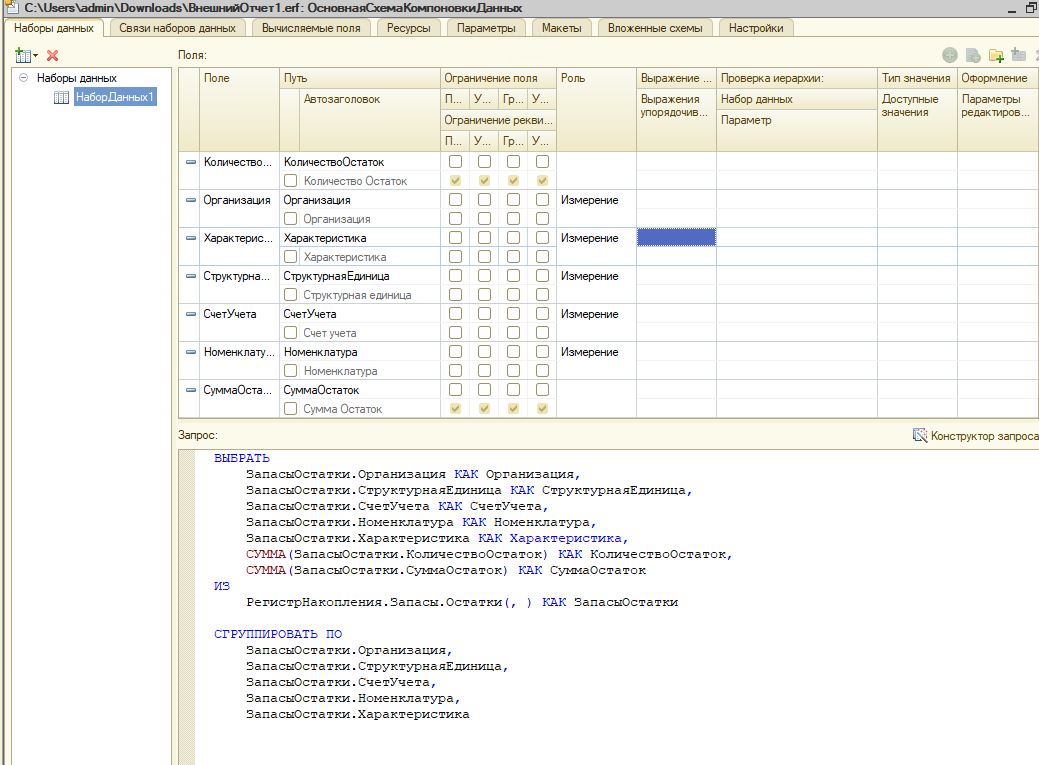Image resolution: width=1039 pixels, height=765 pixels.
Task: Click the Тип значения column header
Action: [x=916, y=78]
